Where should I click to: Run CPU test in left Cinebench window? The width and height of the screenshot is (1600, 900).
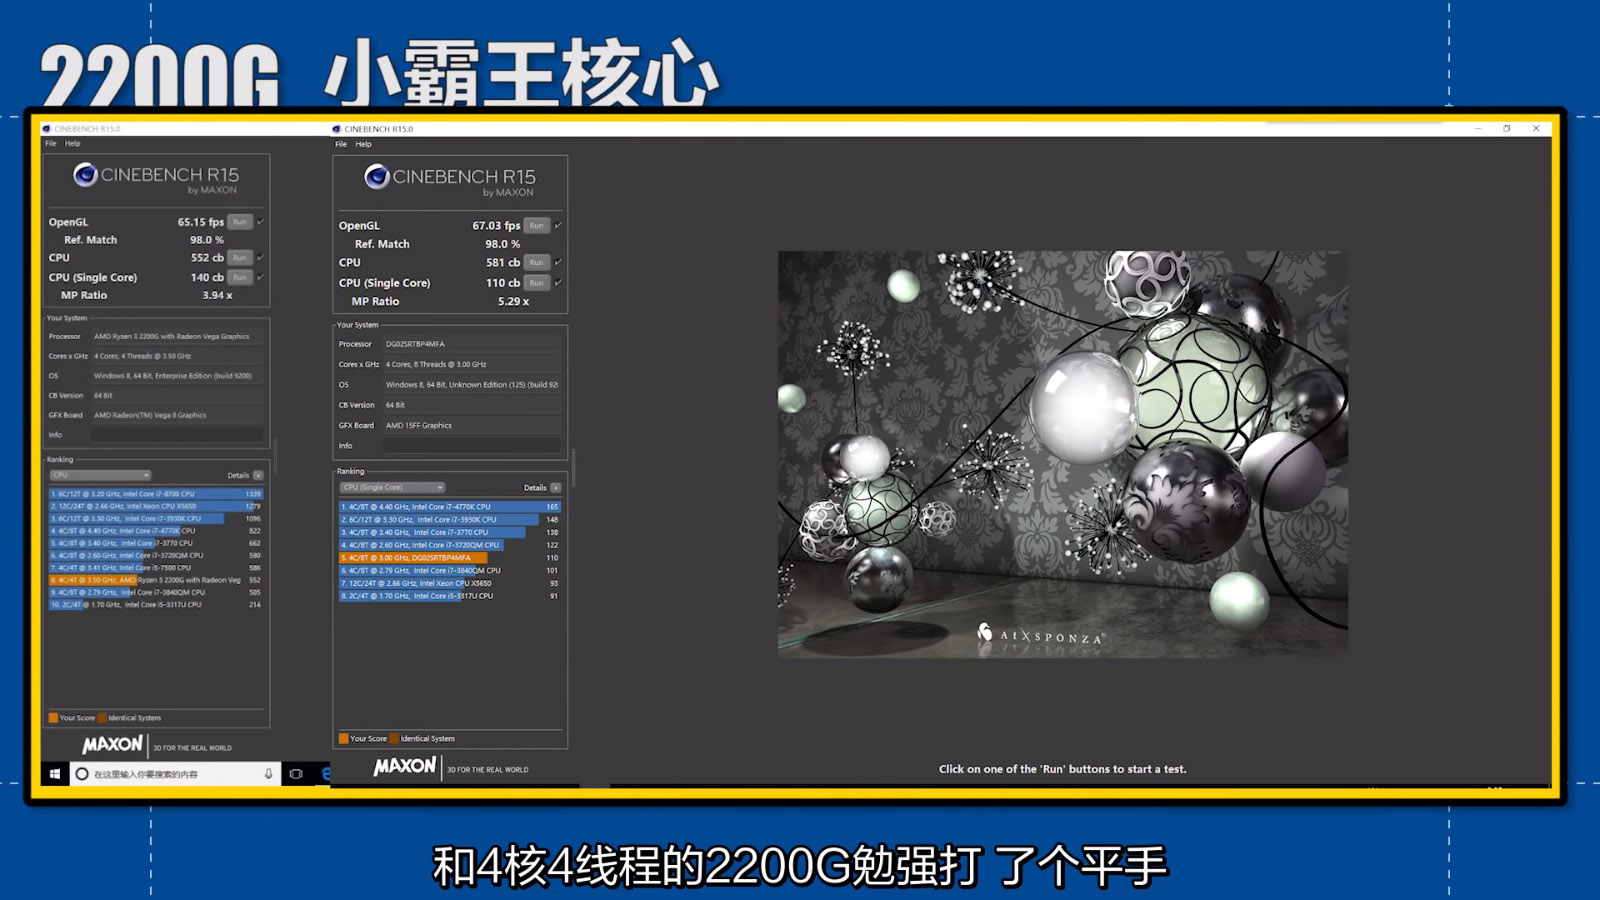[239, 257]
